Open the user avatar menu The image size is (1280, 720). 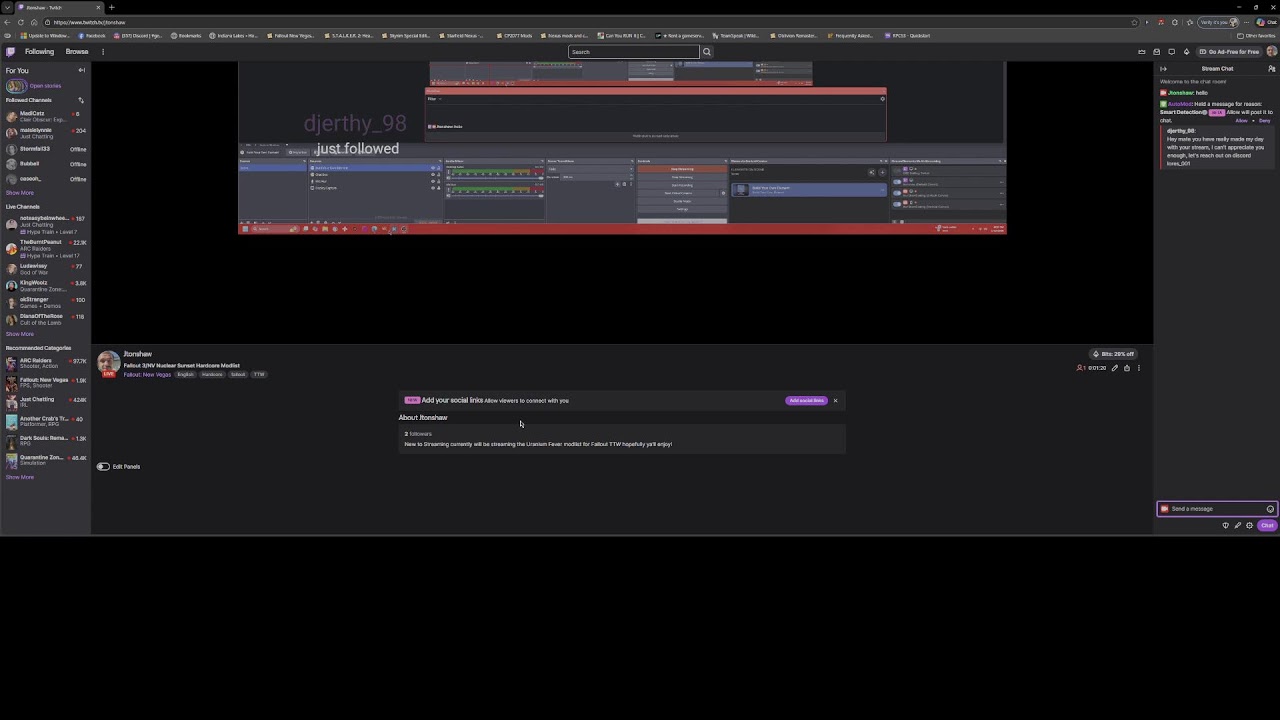1272,52
